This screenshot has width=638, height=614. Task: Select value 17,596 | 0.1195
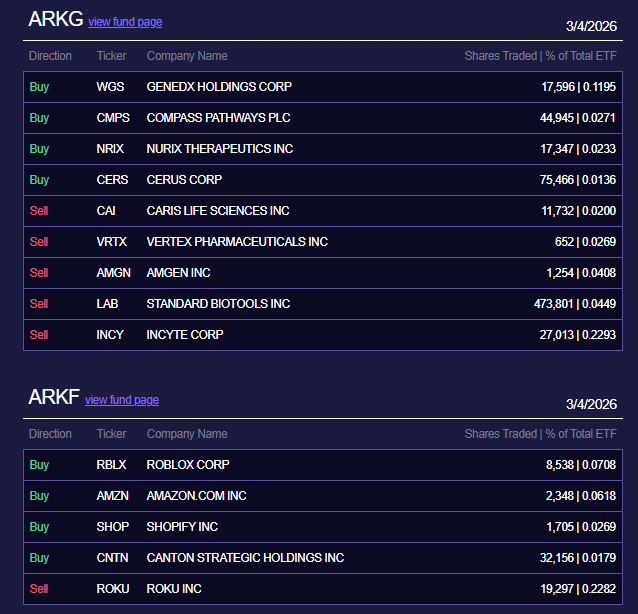pos(578,87)
